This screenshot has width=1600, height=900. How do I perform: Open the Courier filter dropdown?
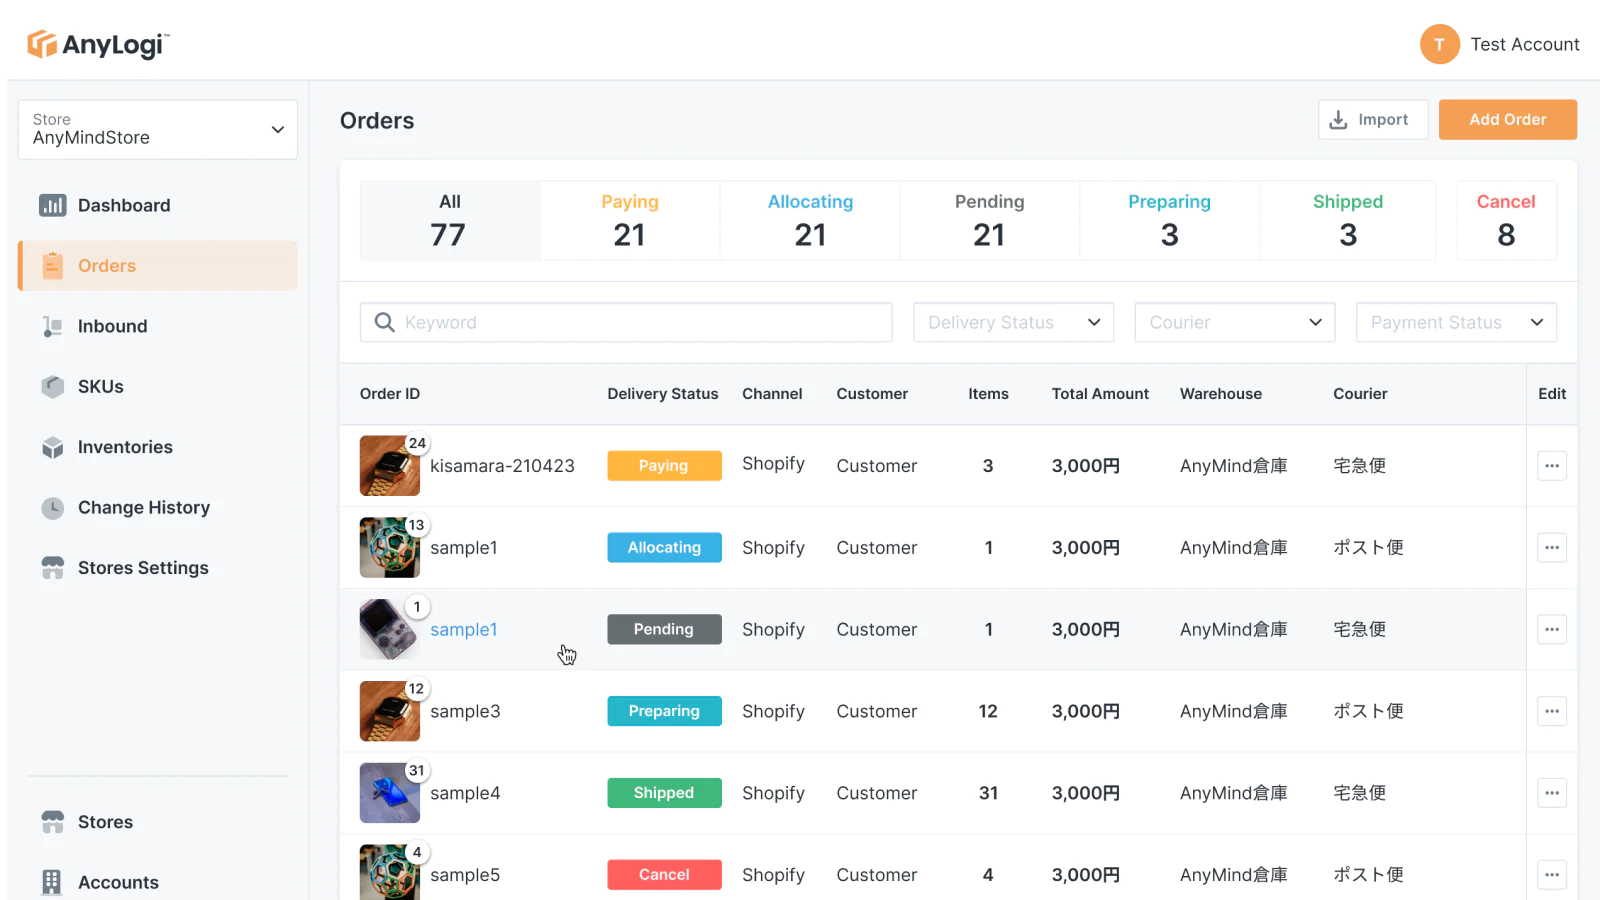coord(1234,322)
